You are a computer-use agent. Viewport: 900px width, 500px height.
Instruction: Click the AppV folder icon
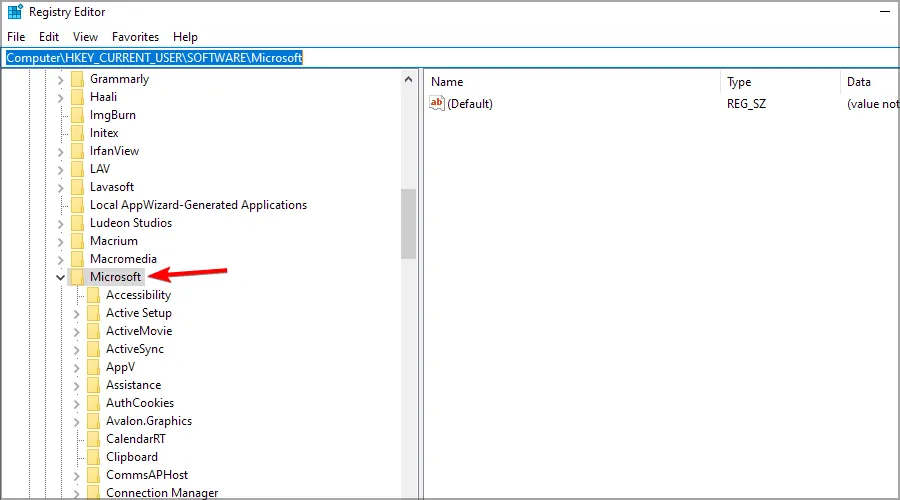(94, 367)
